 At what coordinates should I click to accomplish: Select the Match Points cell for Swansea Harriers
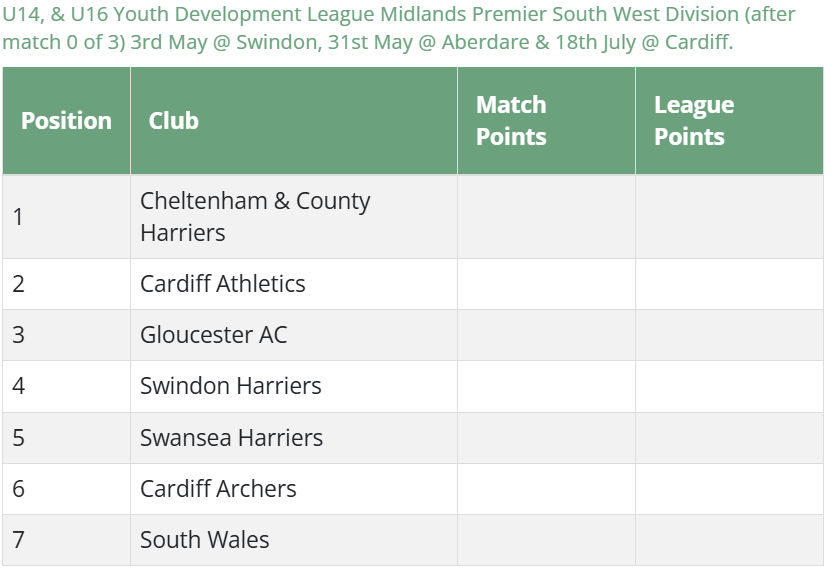point(546,438)
